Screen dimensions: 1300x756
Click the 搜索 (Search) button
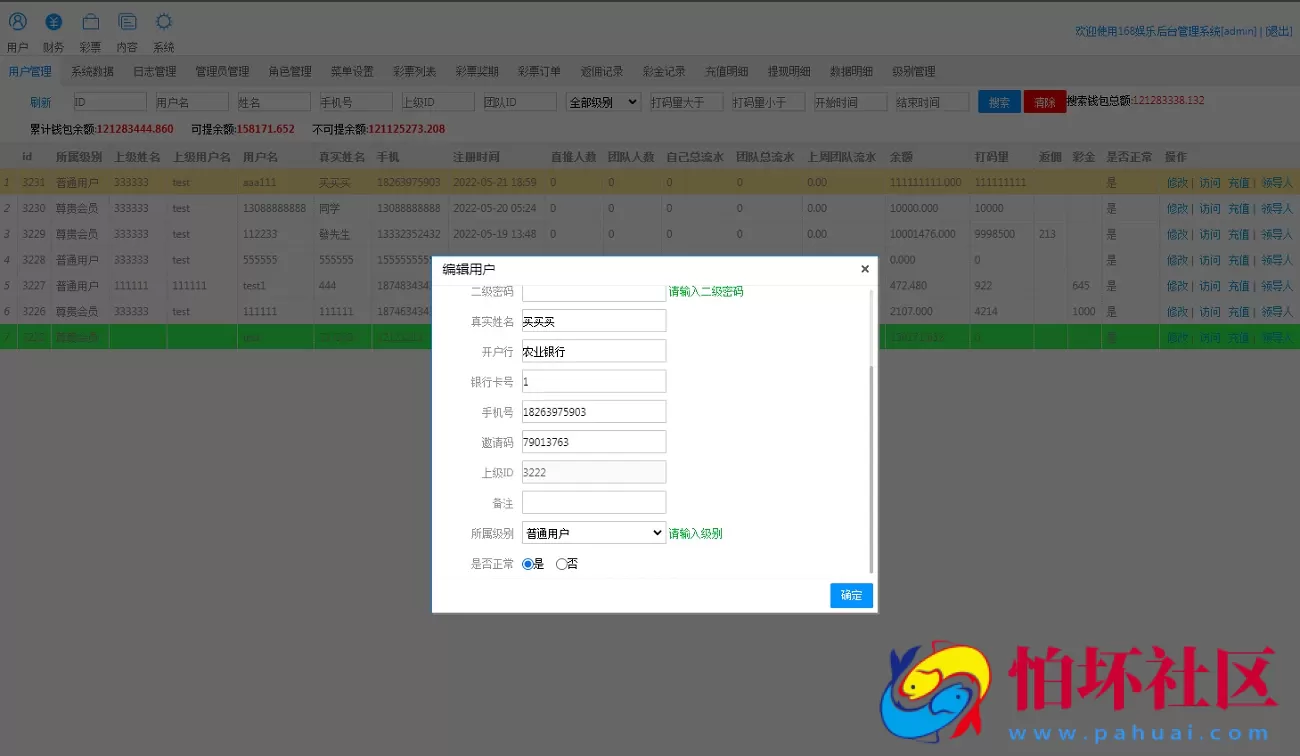coord(998,101)
